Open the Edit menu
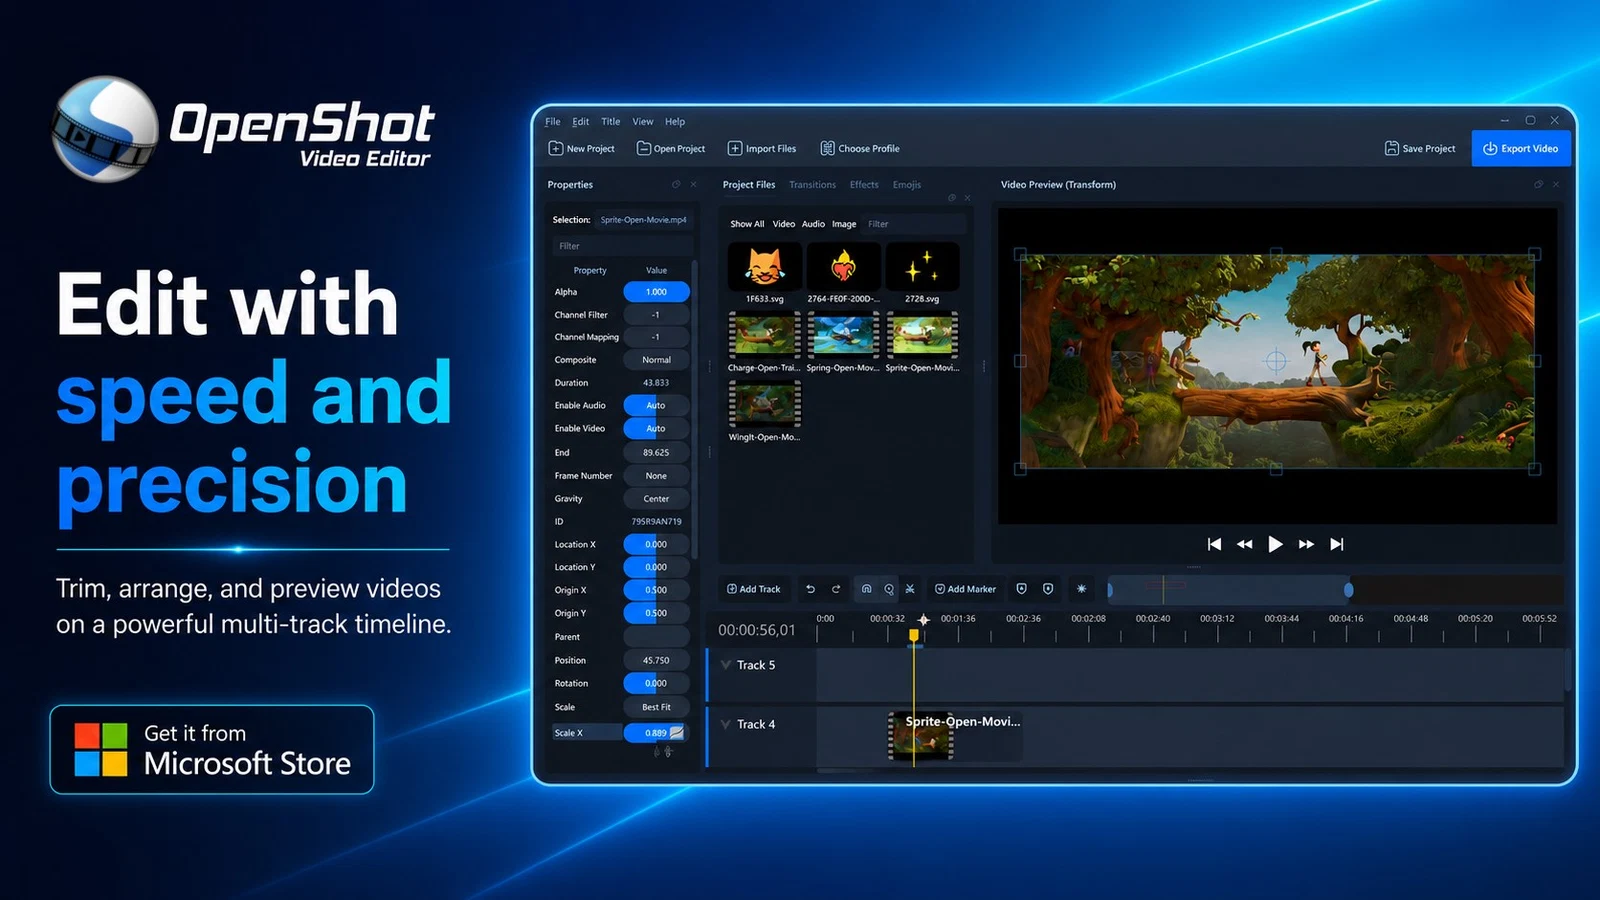The width and height of the screenshot is (1600, 900). [581, 122]
